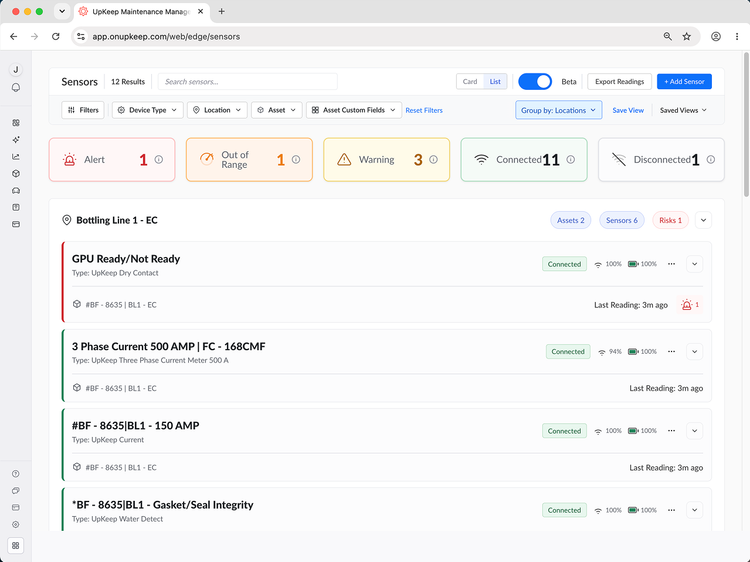The height and width of the screenshot is (562, 750).
Task: Select the UpKeep Maintenance browser tab
Action: [x=141, y=11]
